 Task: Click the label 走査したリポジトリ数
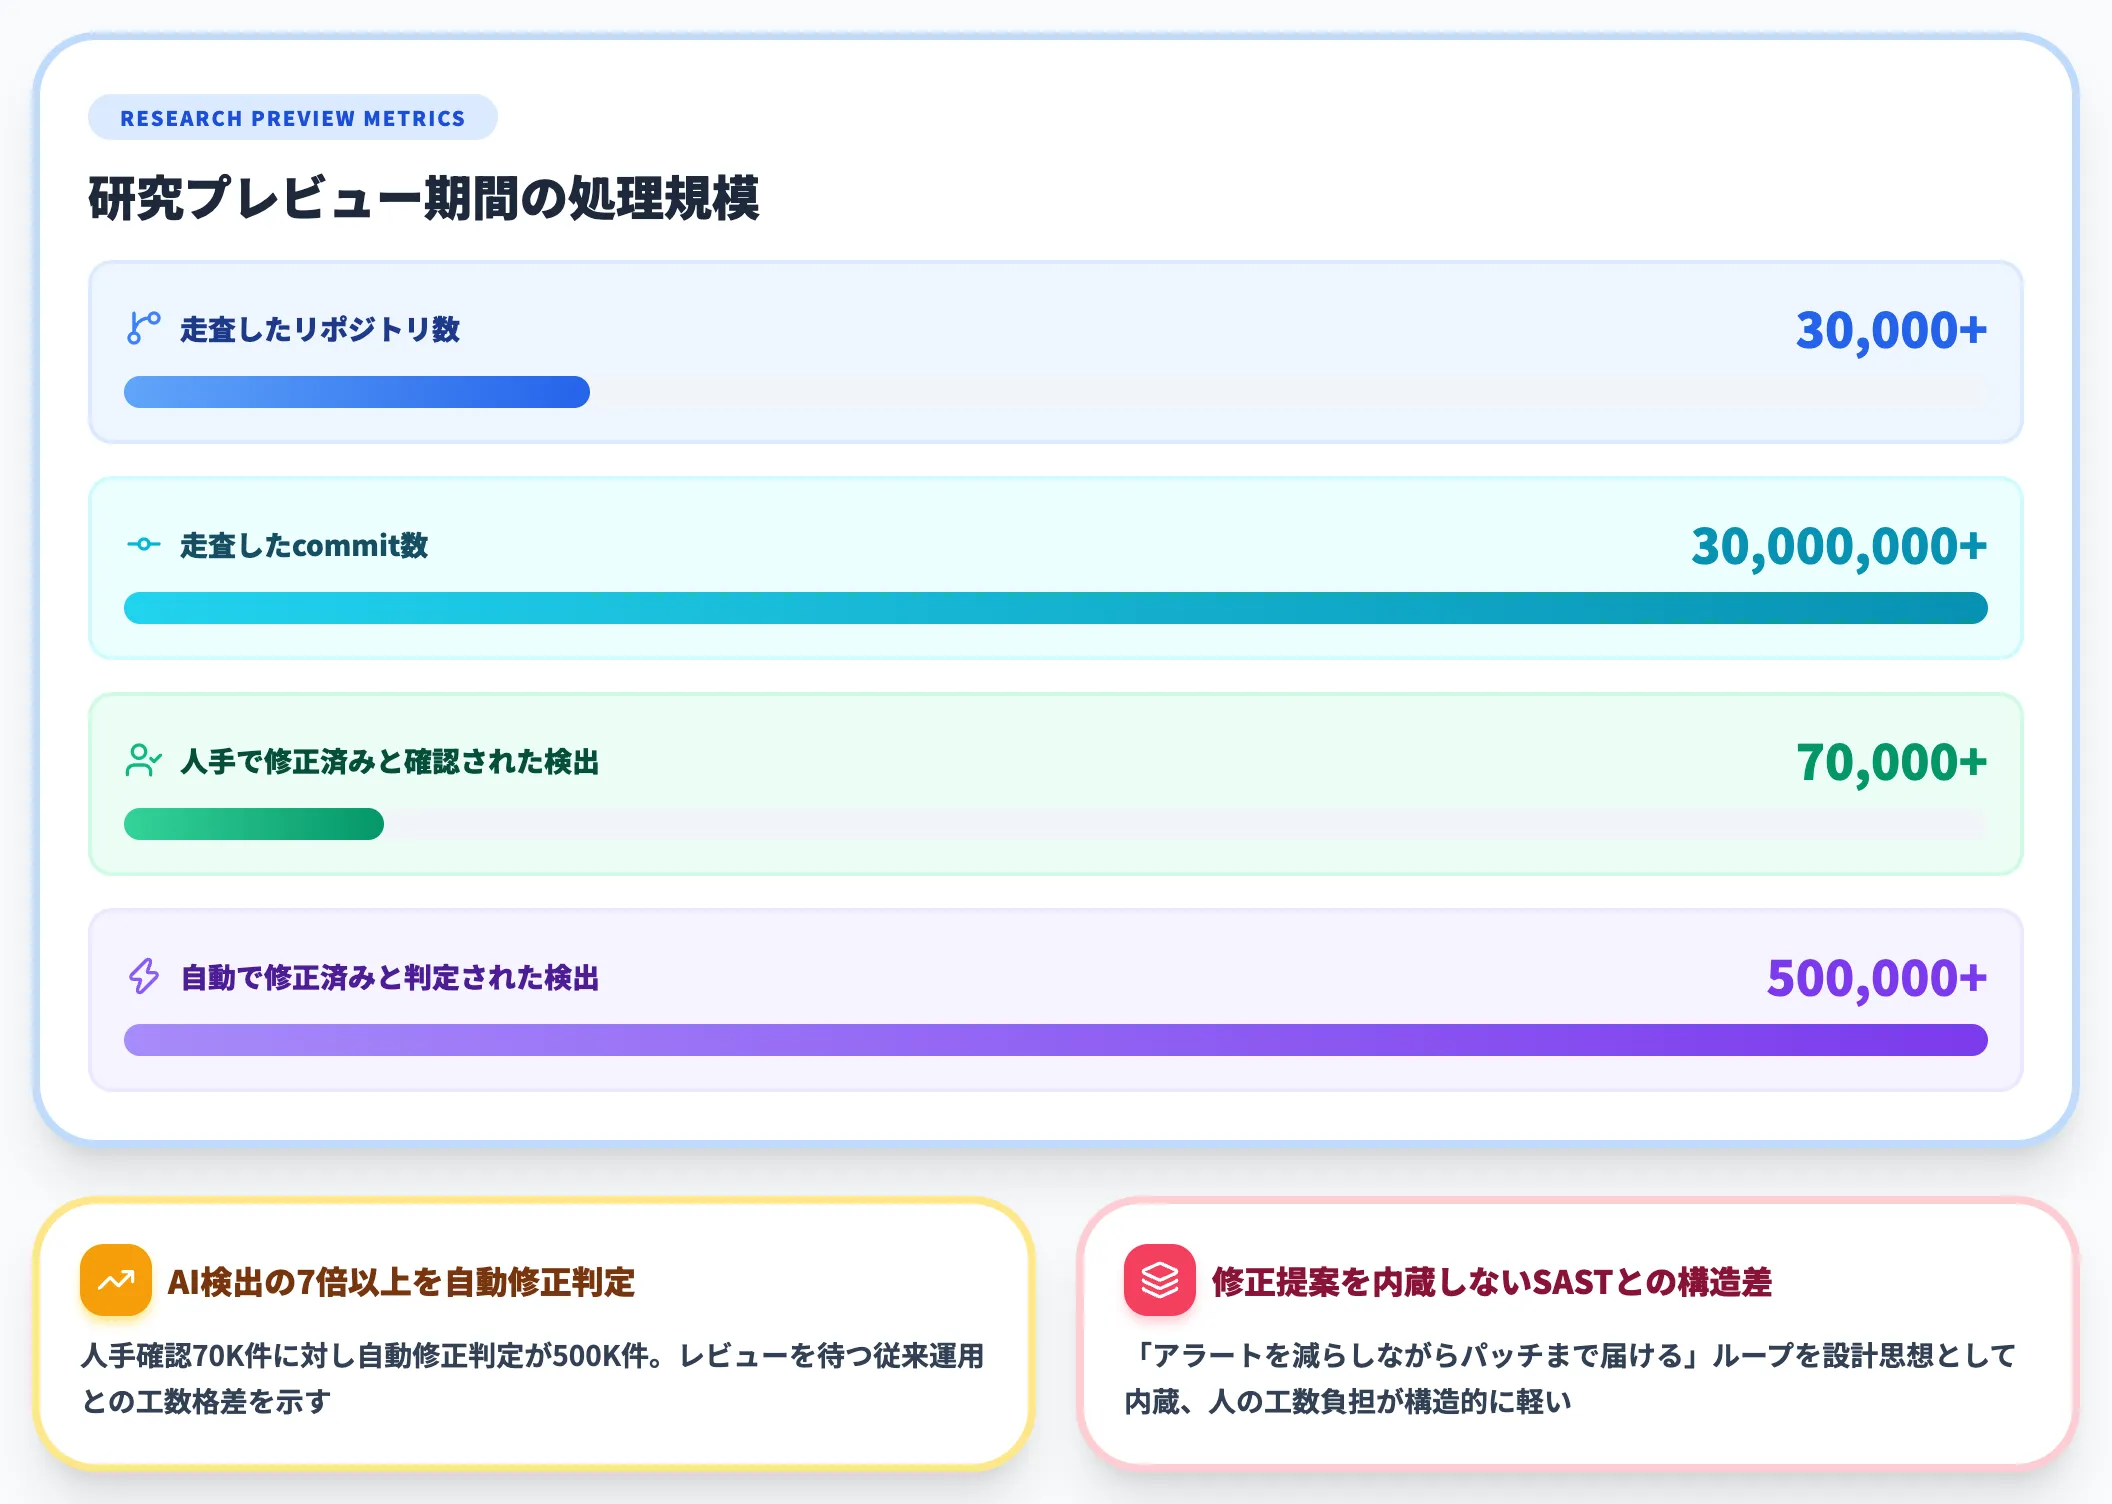pyautogui.click(x=320, y=329)
